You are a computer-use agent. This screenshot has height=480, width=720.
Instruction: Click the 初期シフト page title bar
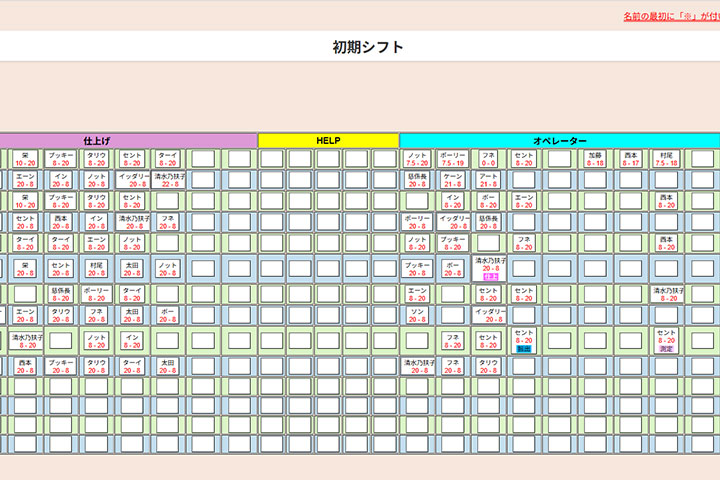[368, 47]
